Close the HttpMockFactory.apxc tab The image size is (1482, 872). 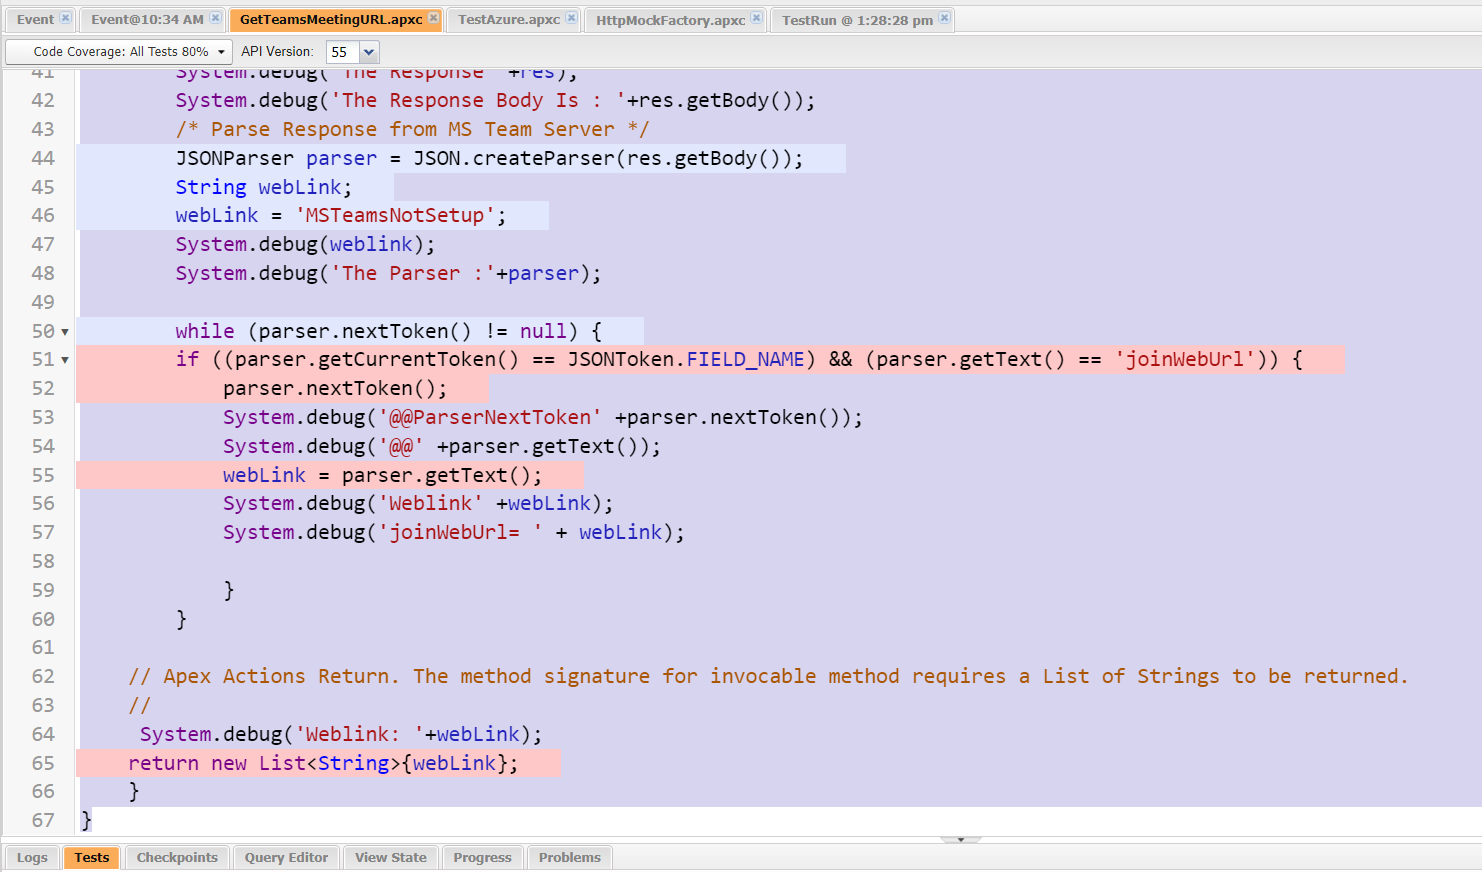[756, 18]
